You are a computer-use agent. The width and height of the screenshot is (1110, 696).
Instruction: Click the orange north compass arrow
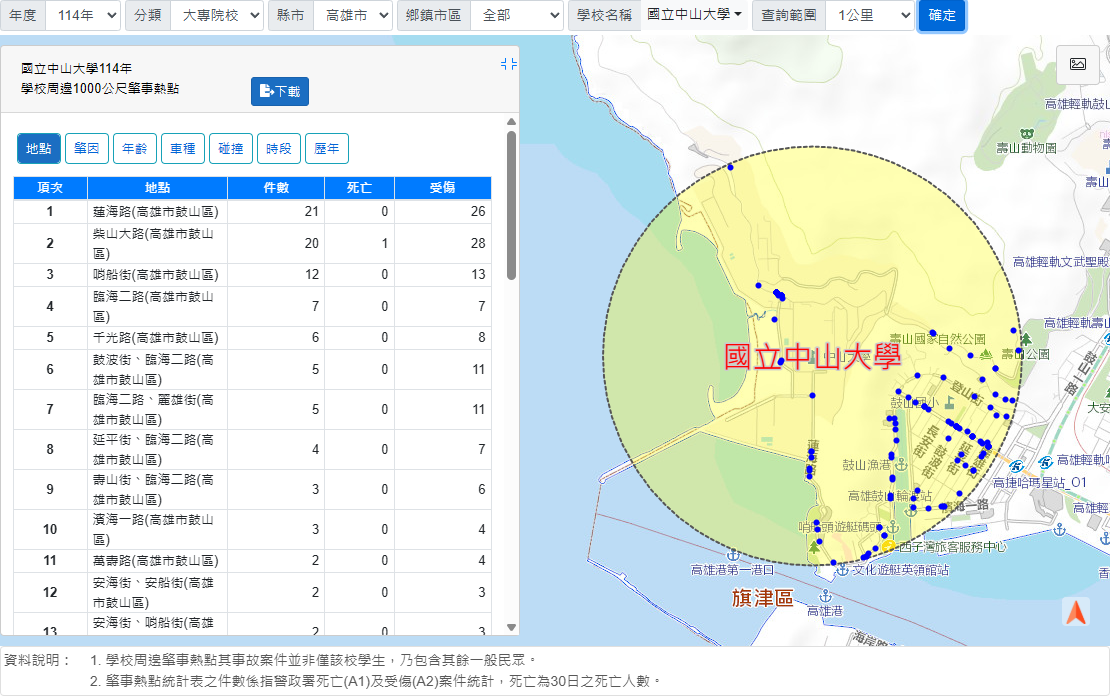(x=1076, y=612)
